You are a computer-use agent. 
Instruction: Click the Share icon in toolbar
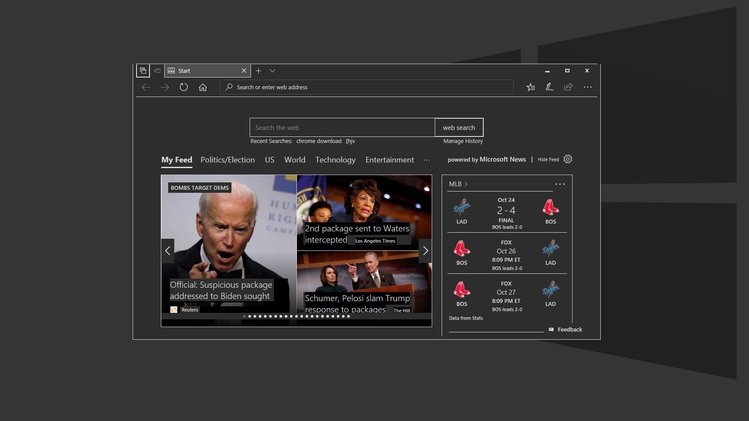pyautogui.click(x=568, y=87)
